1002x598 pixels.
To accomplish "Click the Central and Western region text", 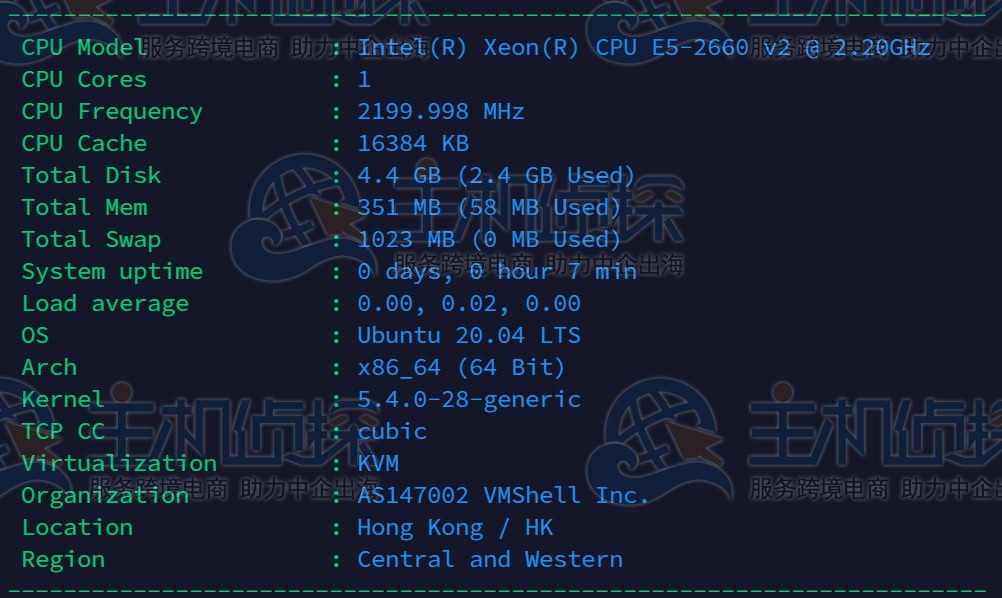I will pos(489,558).
